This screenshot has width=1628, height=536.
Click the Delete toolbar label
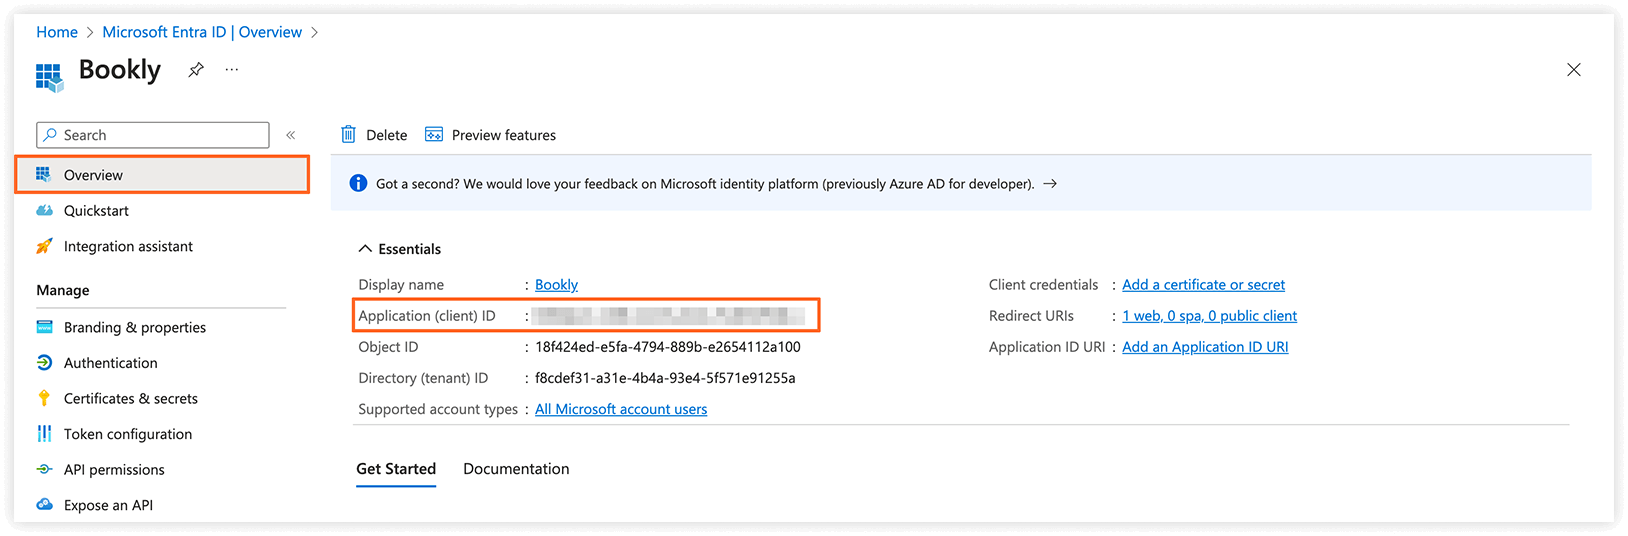pos(387,135)
